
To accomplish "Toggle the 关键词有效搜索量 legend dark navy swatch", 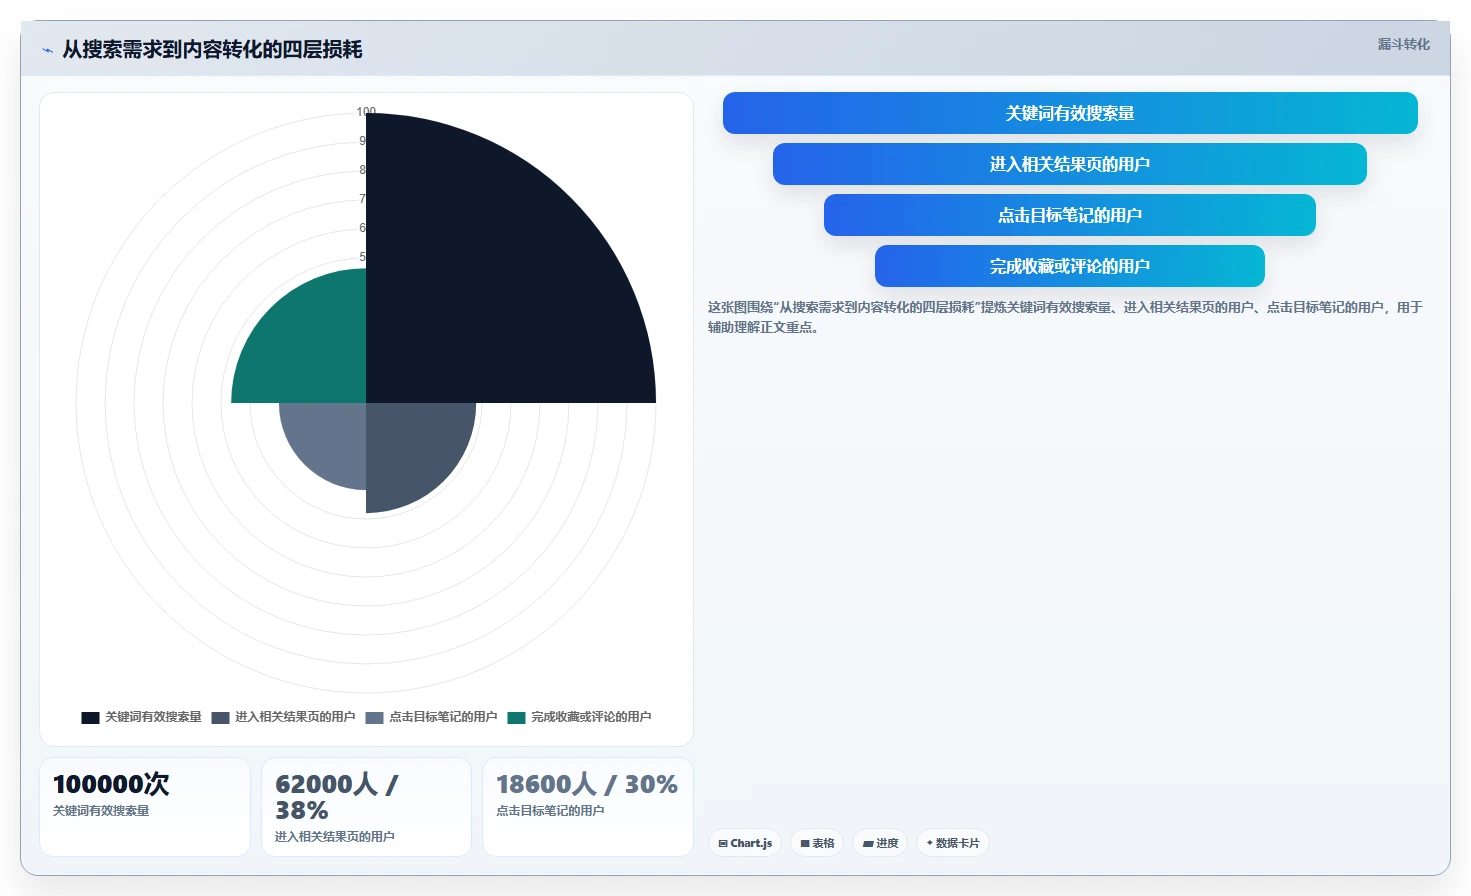I will point(90,717).
